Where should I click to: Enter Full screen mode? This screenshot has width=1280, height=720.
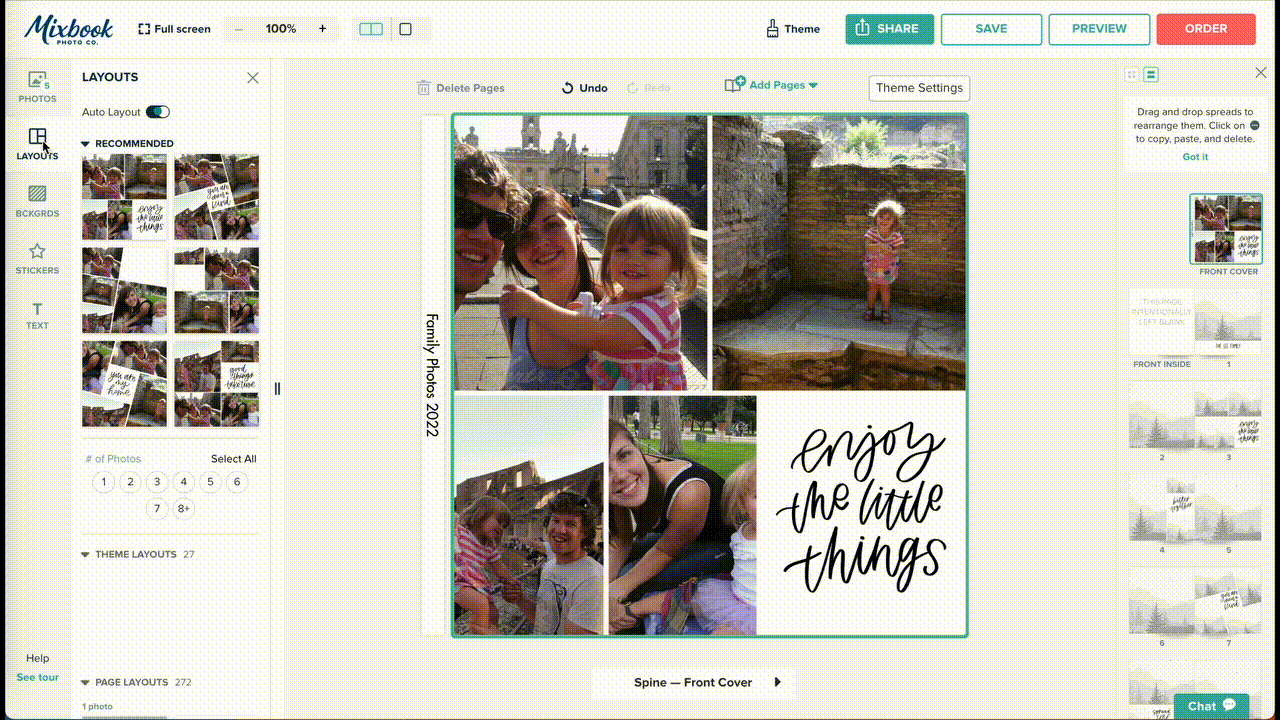[x=174, y=29]
